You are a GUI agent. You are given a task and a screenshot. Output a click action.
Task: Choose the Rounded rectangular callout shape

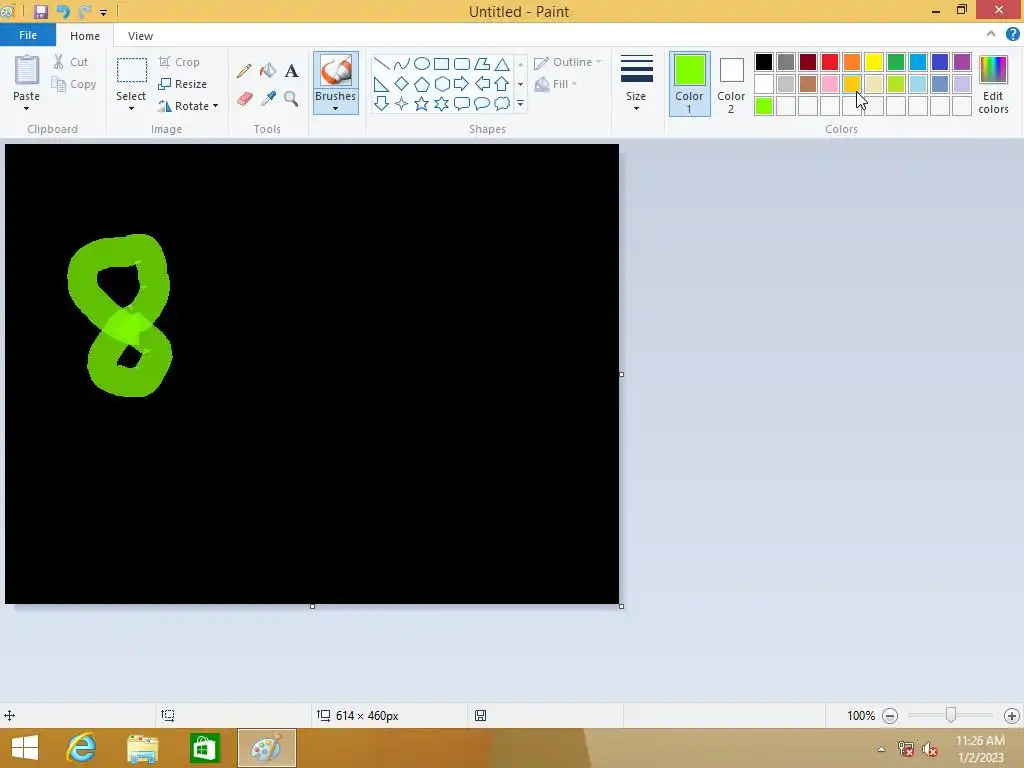click(x=462, y=103)
